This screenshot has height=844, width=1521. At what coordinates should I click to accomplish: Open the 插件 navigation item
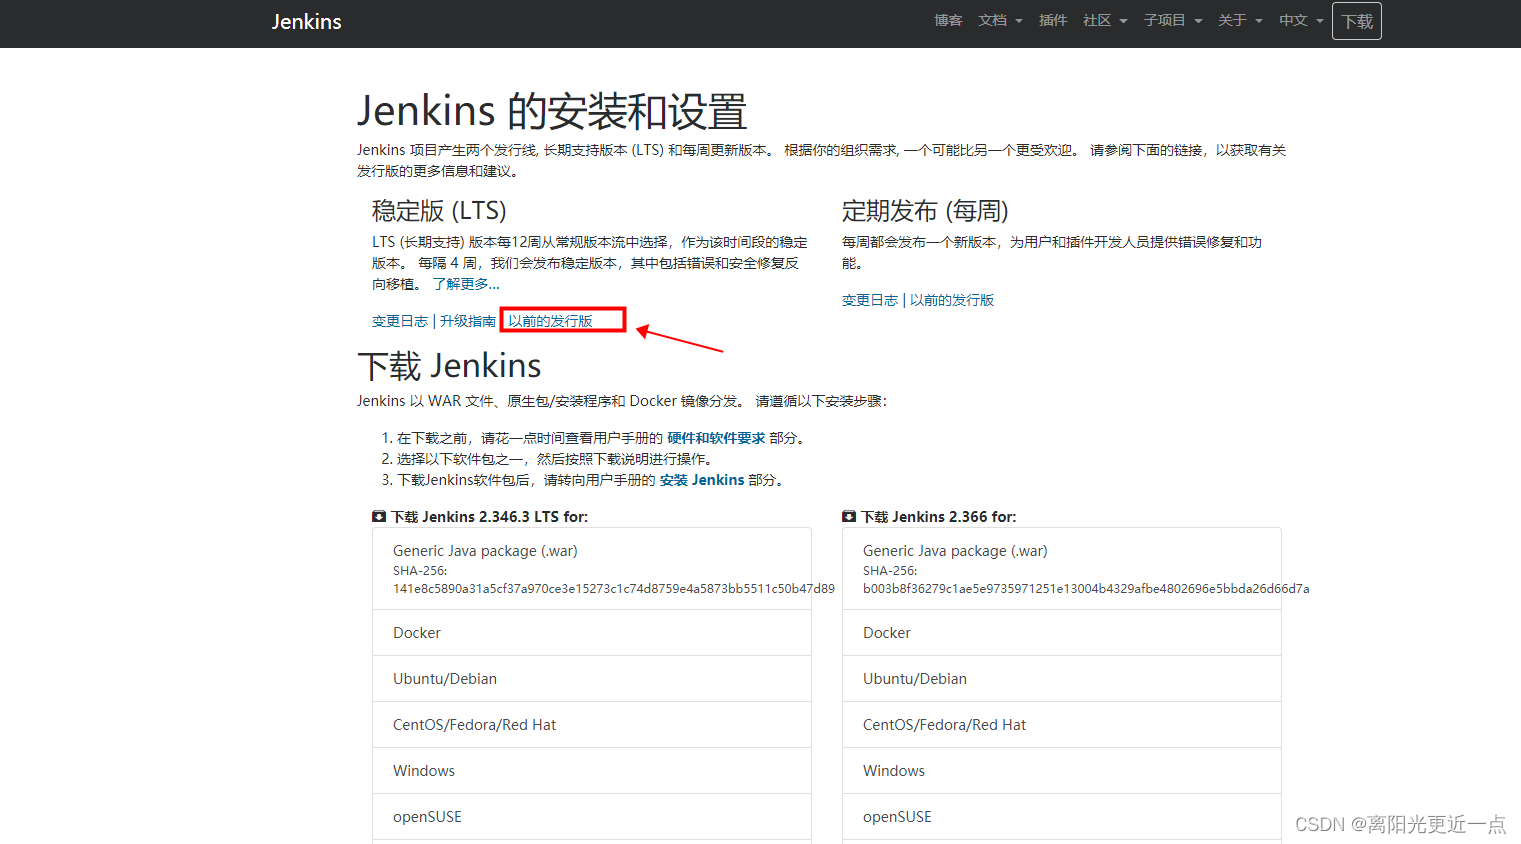tap(1053, 20)
